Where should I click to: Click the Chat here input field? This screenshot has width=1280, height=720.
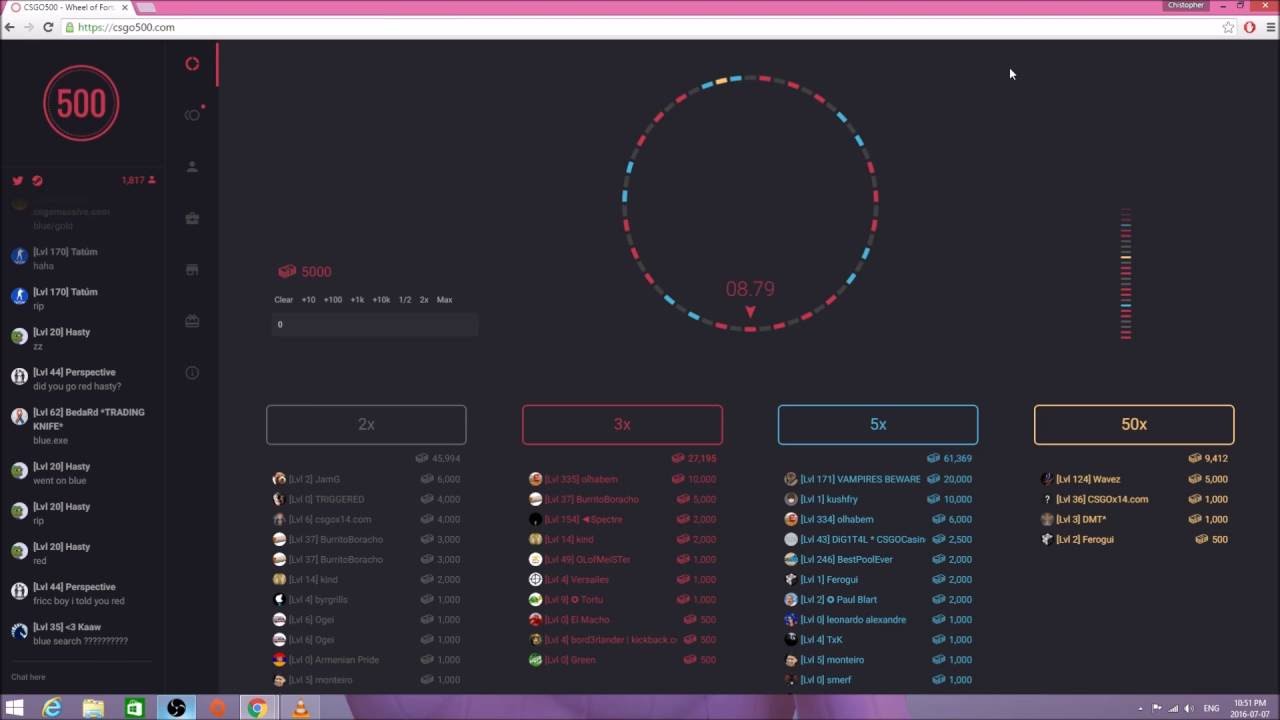pos(80,677)
